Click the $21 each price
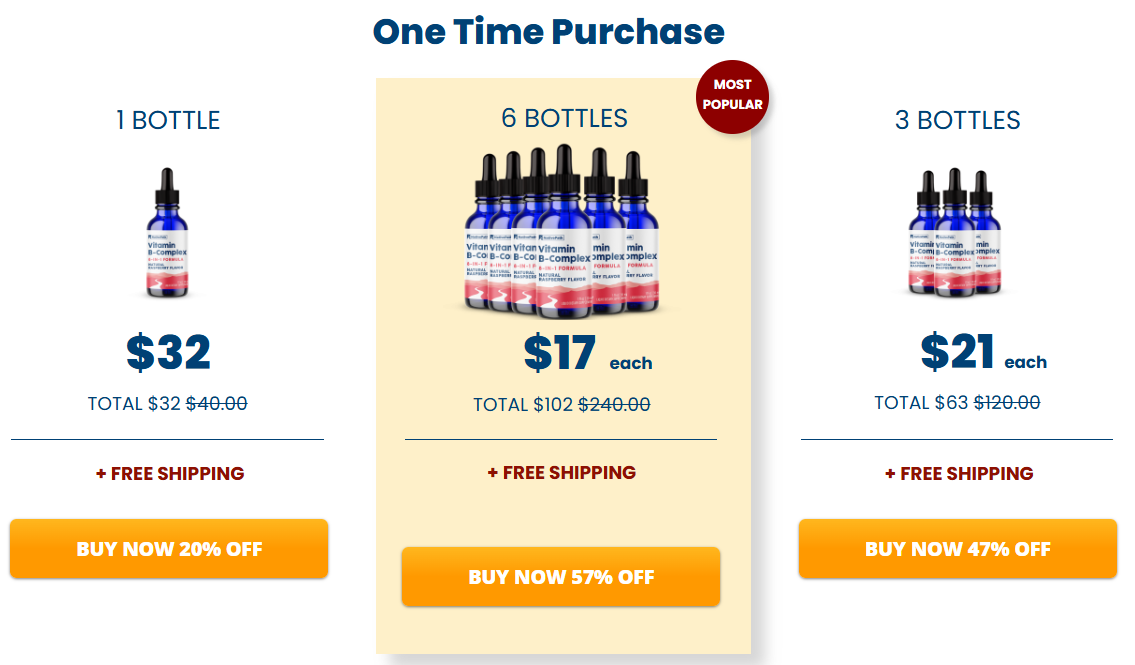This screenshot has width=1135, height=665. [x=983, y=353]
